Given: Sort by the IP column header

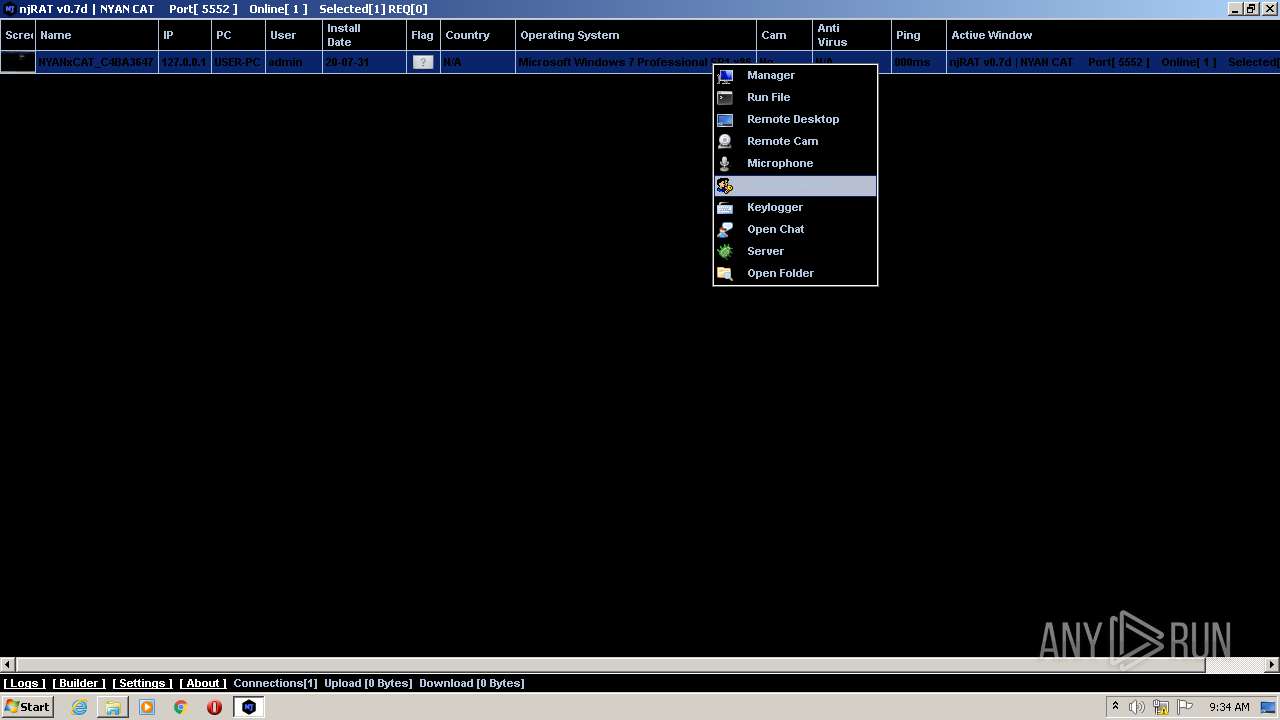Looking at the screenshot, I should click(185, 35).
